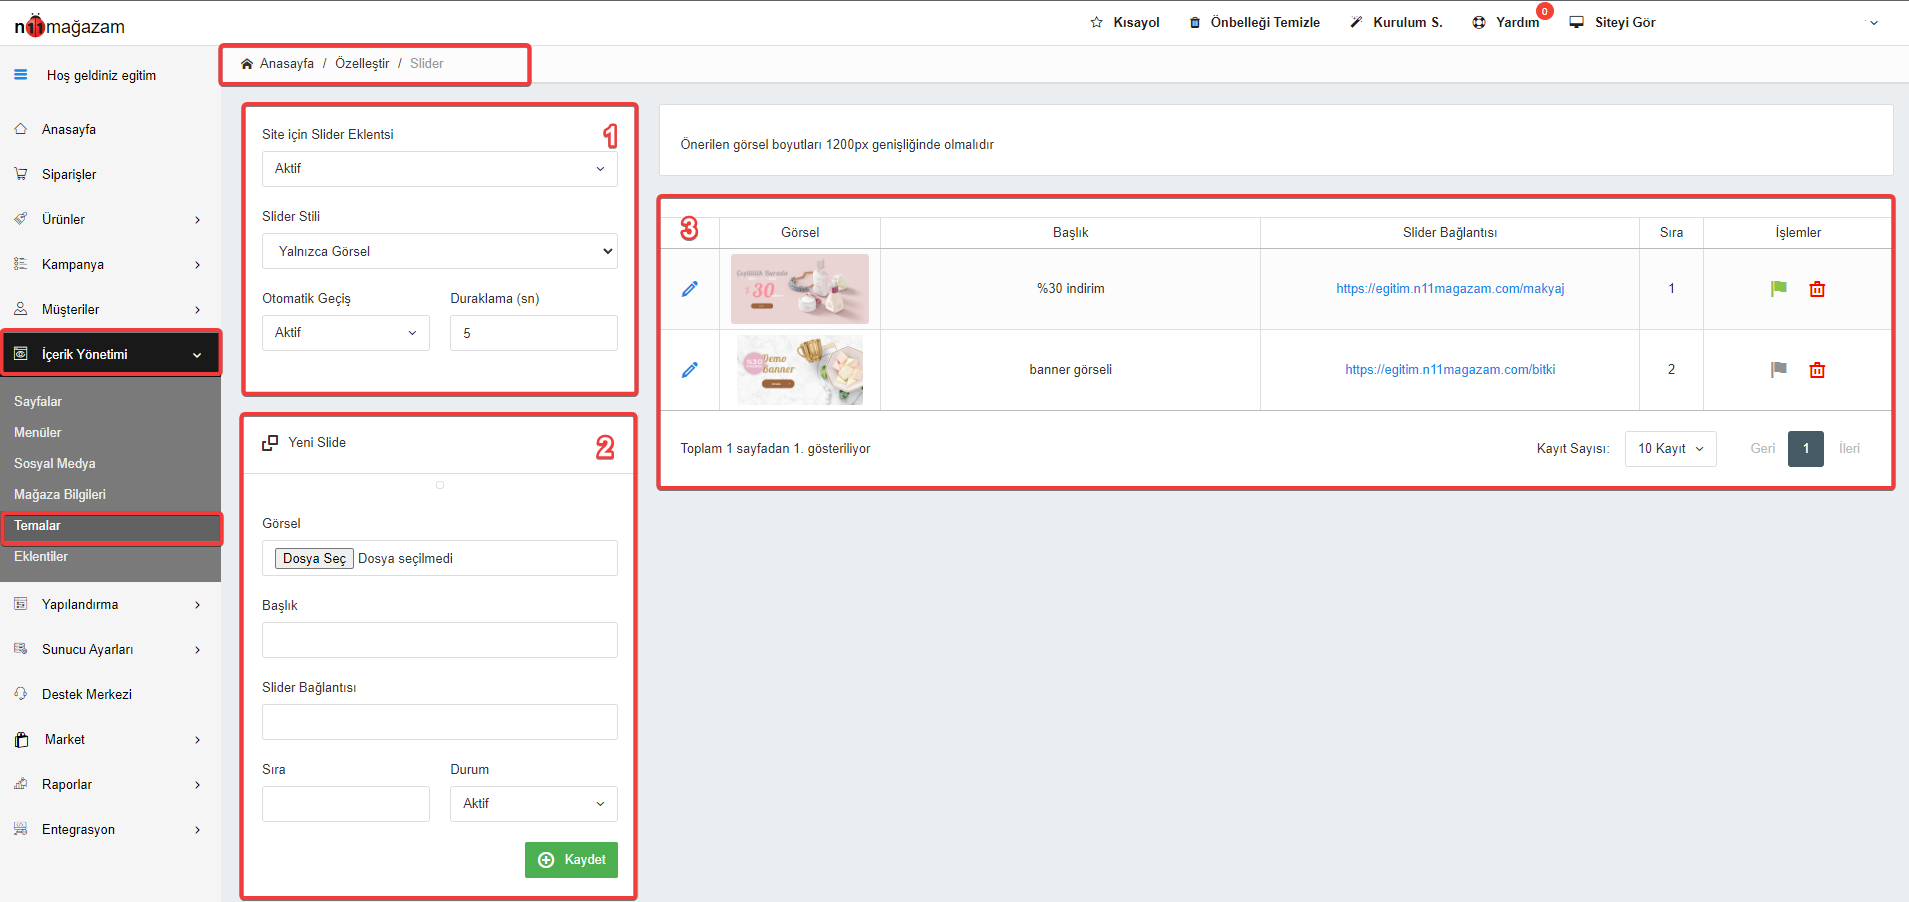Edit the banner görseli slide with pencil
Screen dimensions: 1909x902
tap(689, 370)
